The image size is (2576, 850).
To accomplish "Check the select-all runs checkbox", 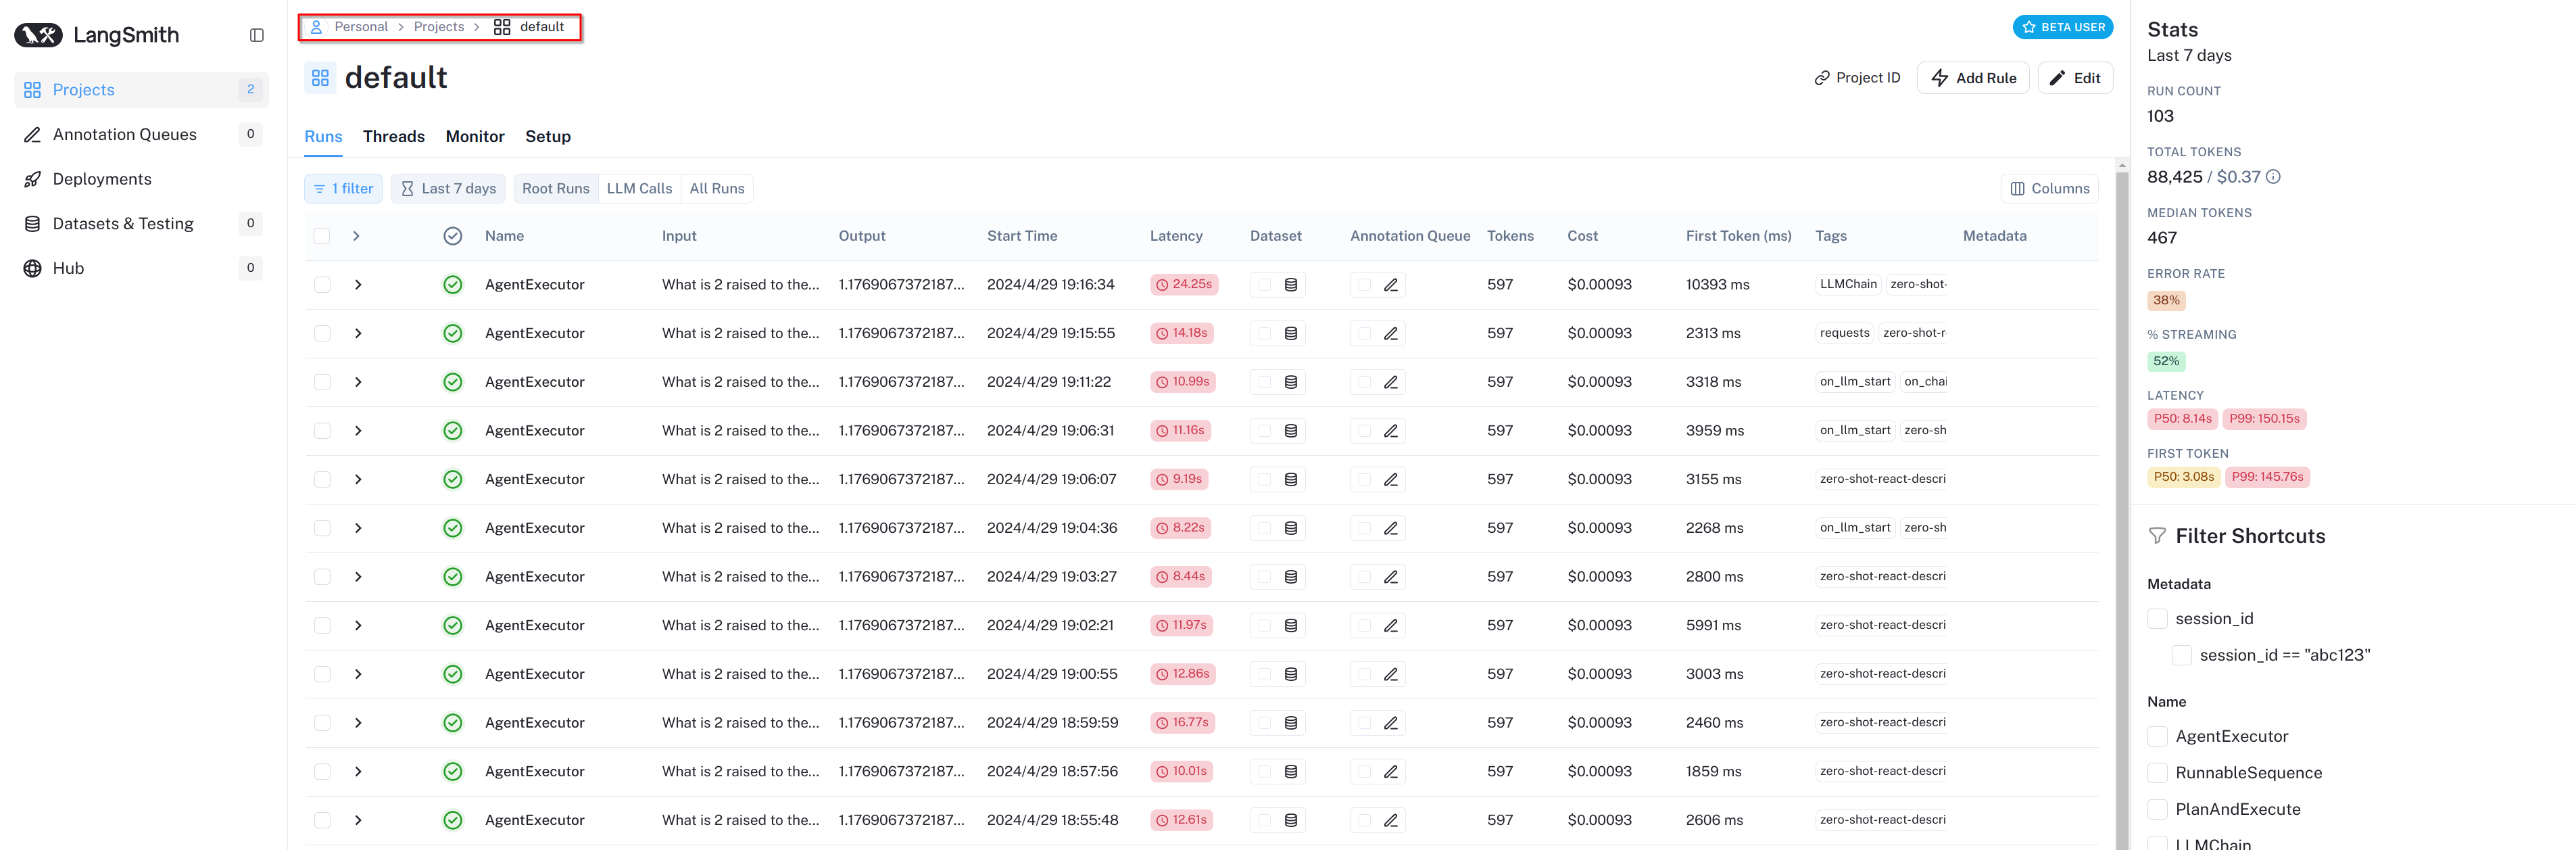I will (x=322, y=236).
